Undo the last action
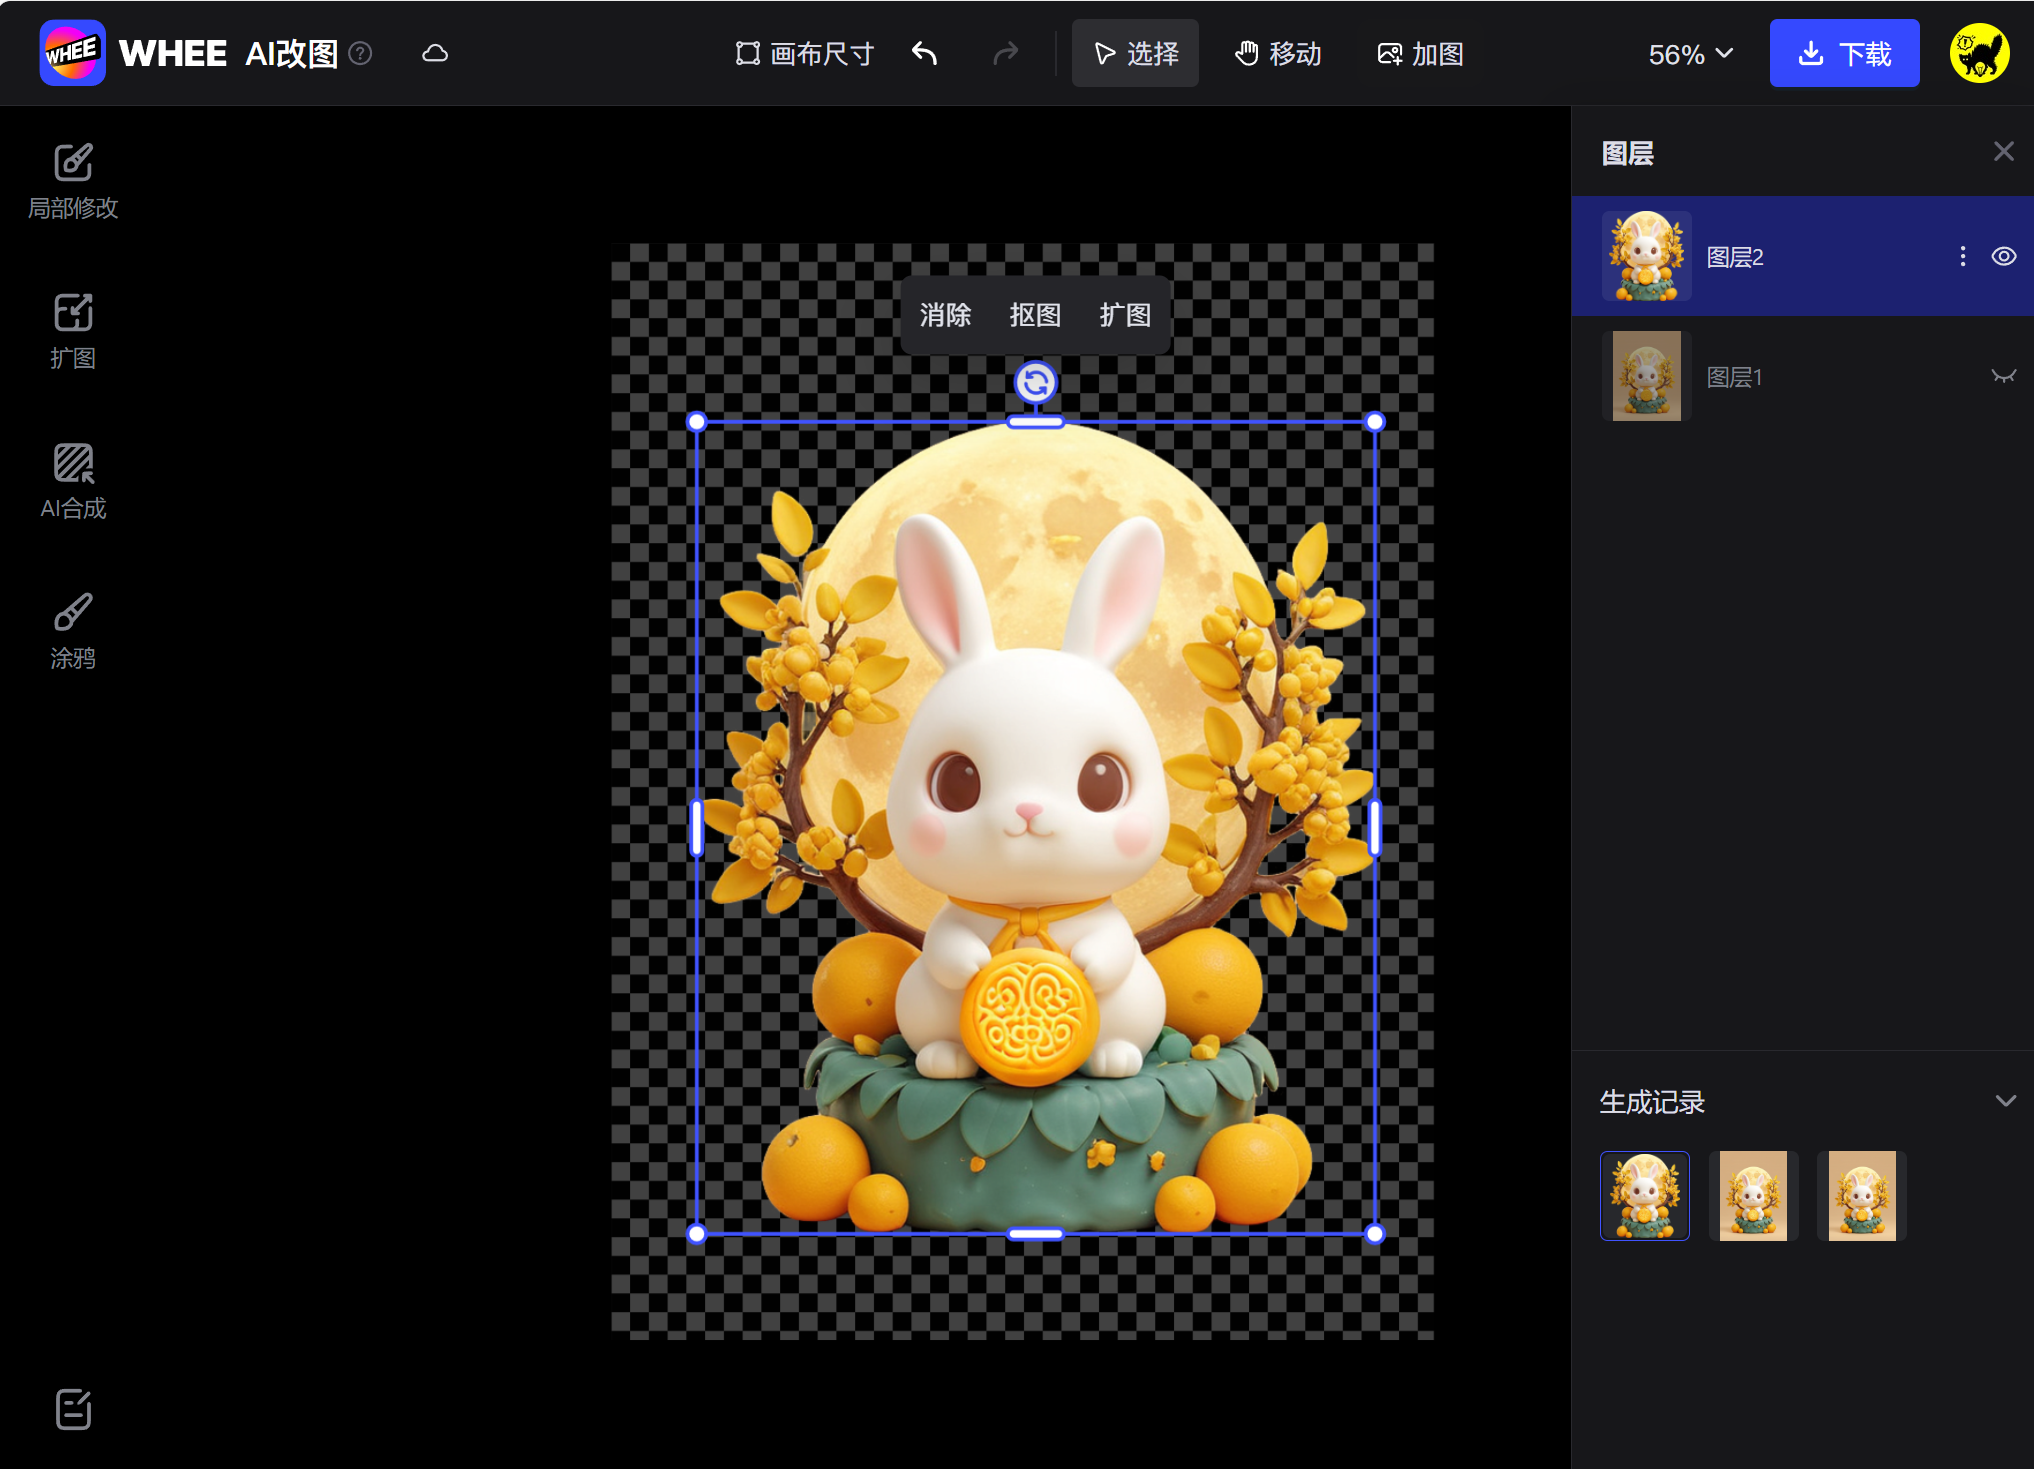The height and width of the screenshot is (1469, 2034). pos(923,53)
